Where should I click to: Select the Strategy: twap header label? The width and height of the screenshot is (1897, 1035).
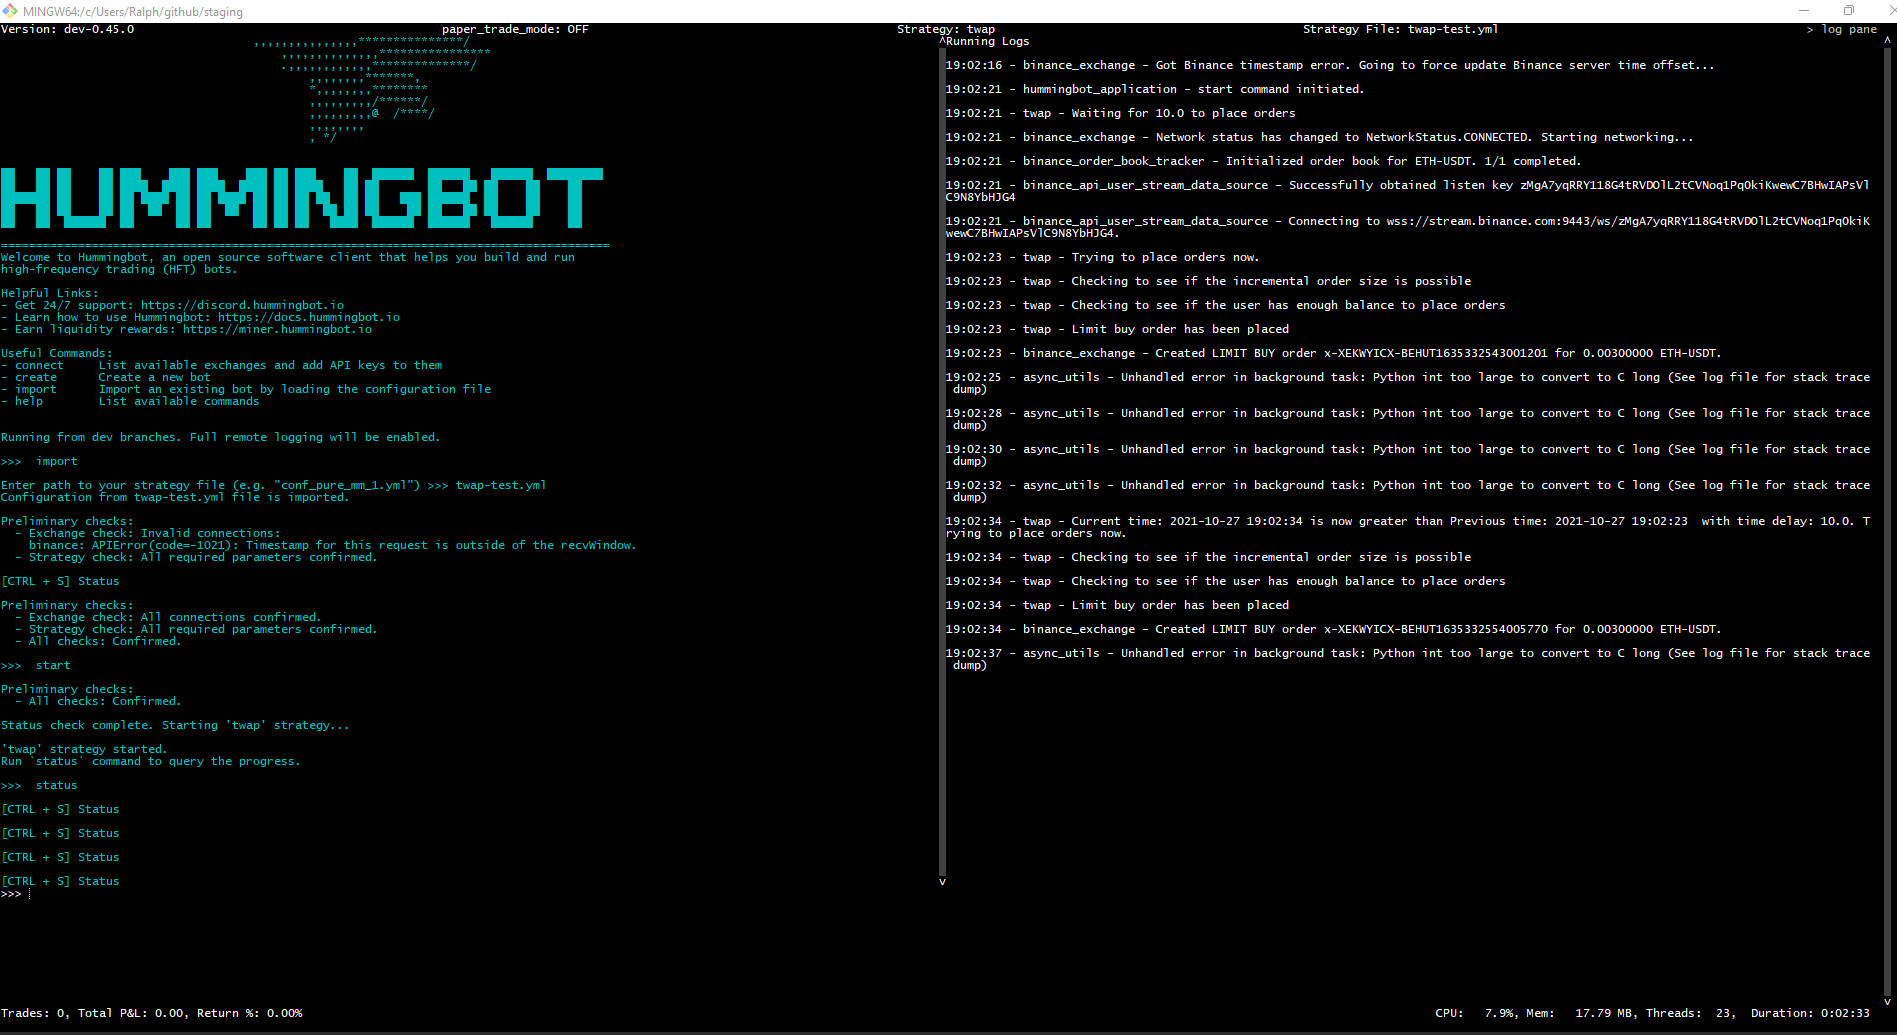click(945, 29)
